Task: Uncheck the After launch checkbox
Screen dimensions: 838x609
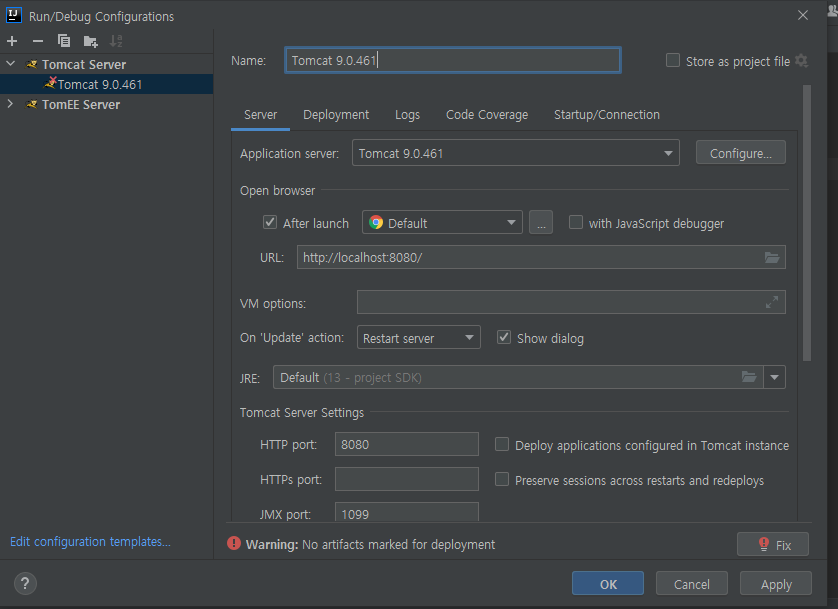Action: 270,222
